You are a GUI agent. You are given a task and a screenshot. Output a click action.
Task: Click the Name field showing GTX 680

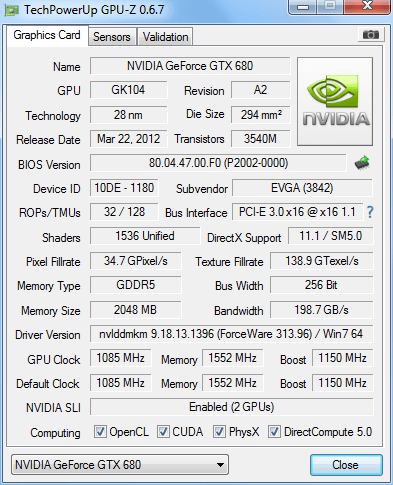pos(190,66)
